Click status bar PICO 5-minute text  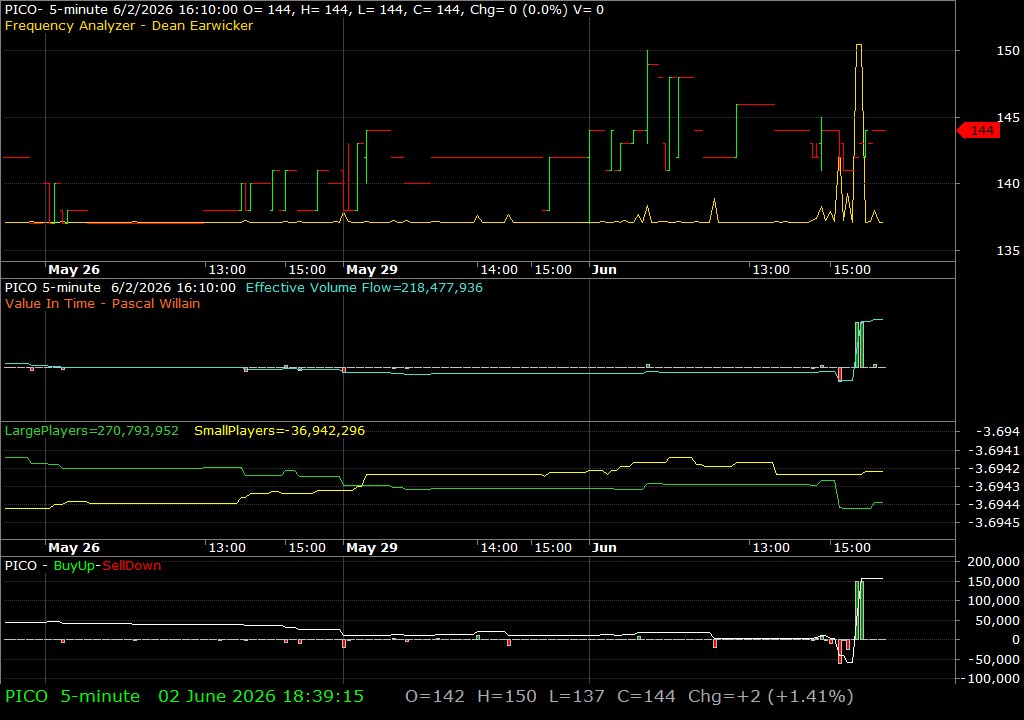[72, 696]
